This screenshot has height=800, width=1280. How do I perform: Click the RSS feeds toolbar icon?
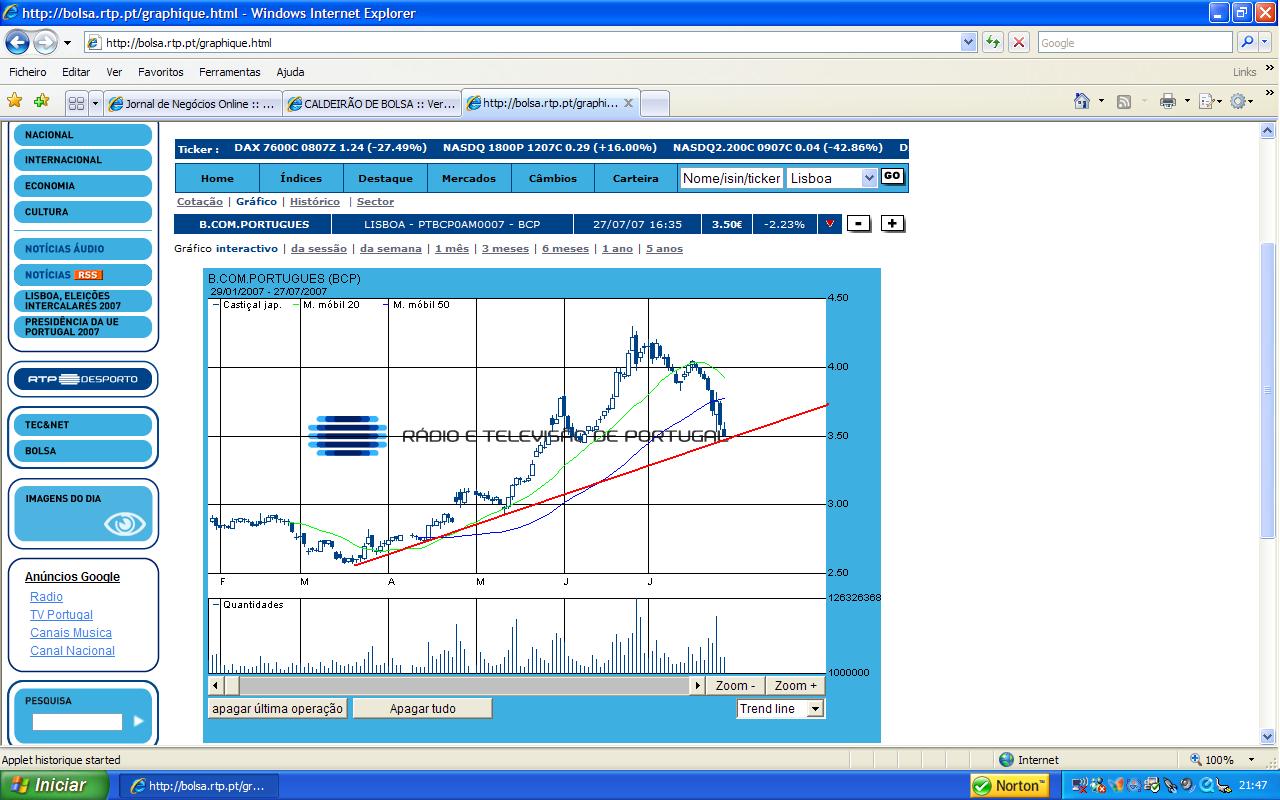pyautogui.click(x=1124, y=101)
